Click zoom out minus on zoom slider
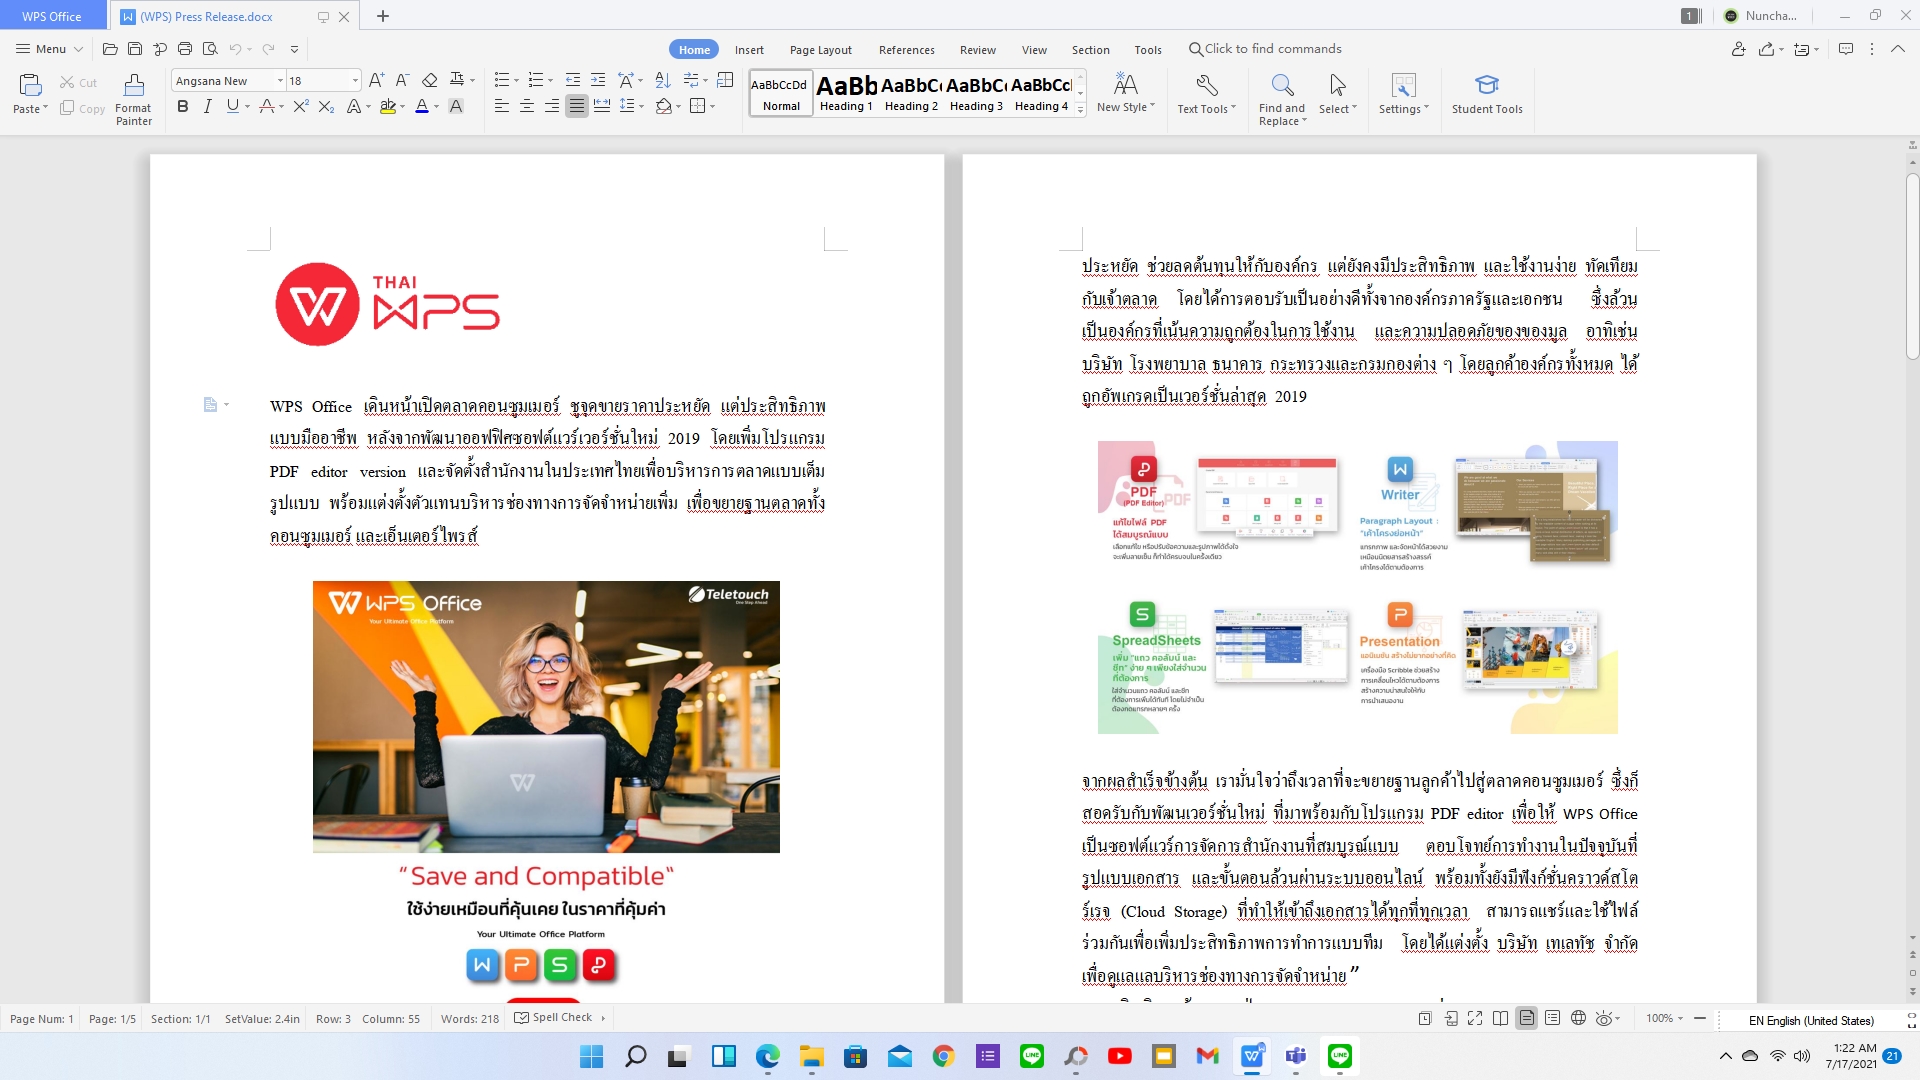 tap(1700, 1018)
